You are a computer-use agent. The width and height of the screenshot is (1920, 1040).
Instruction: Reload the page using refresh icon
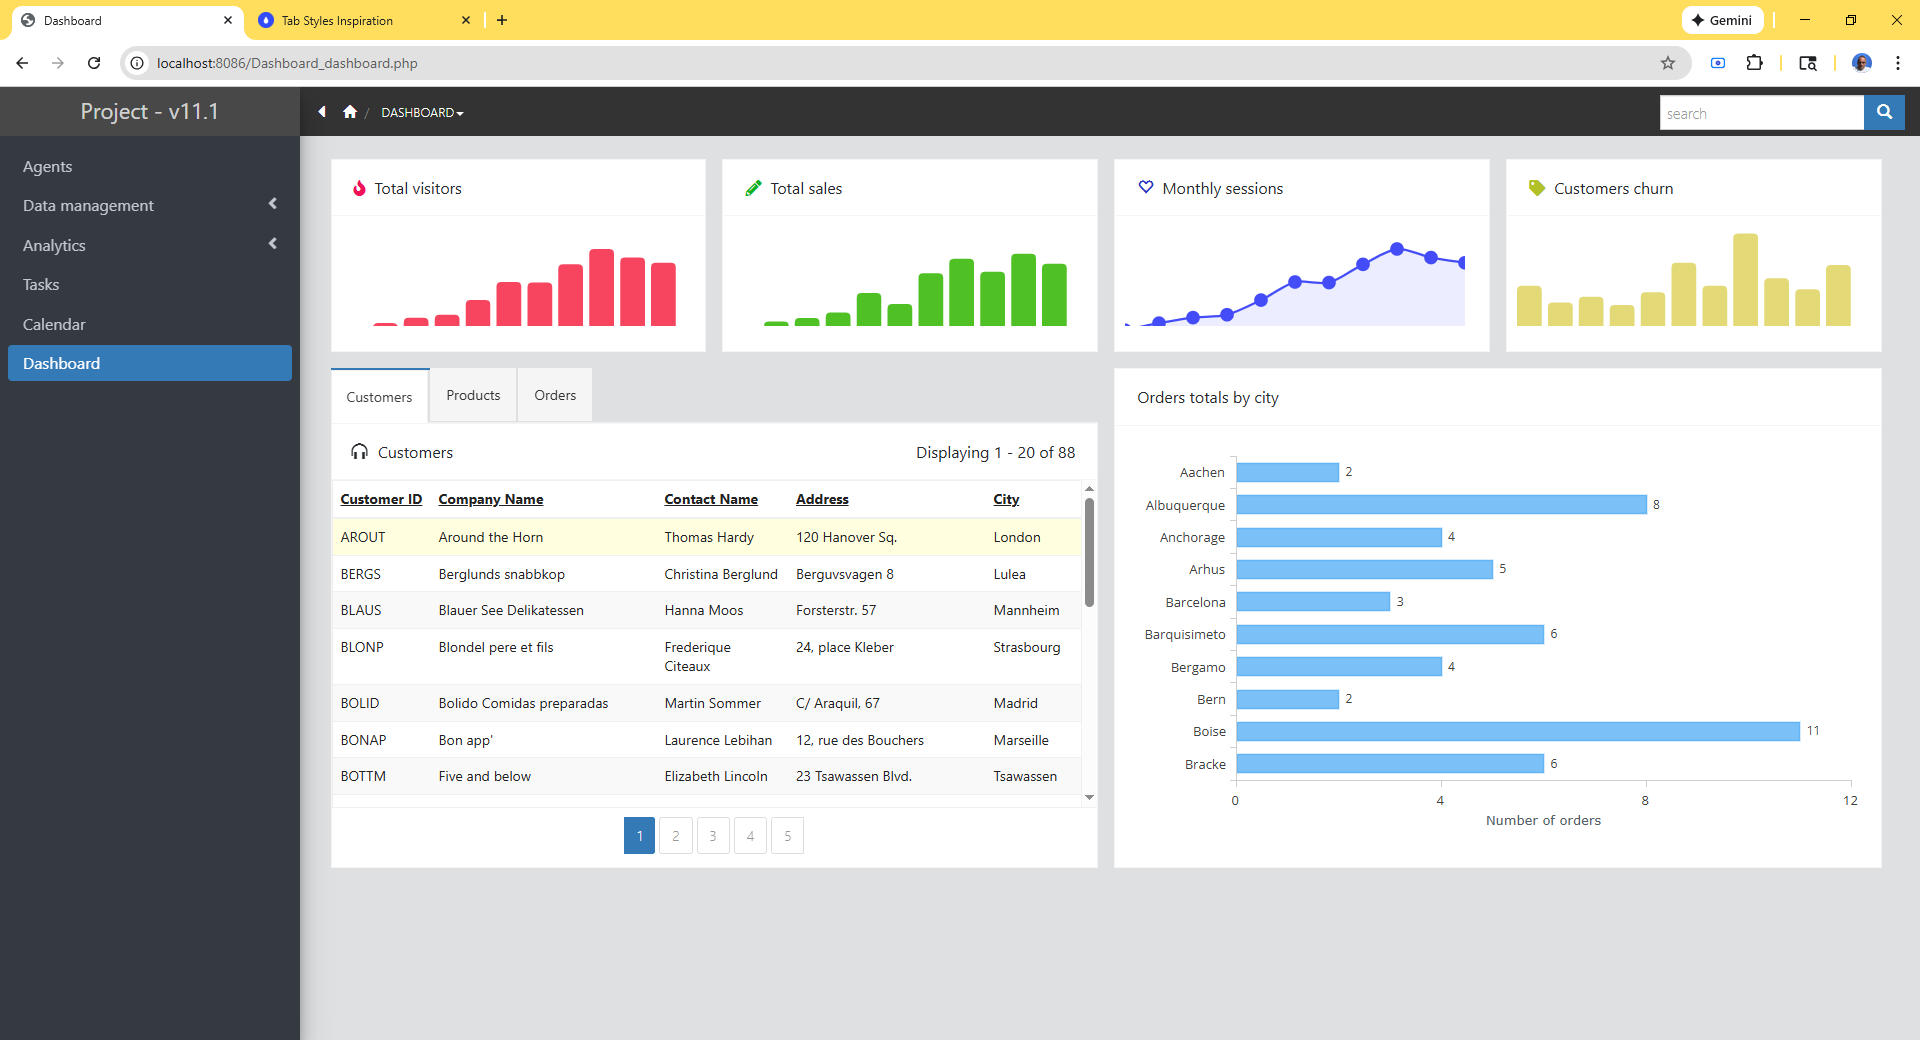tap(94, 63)
